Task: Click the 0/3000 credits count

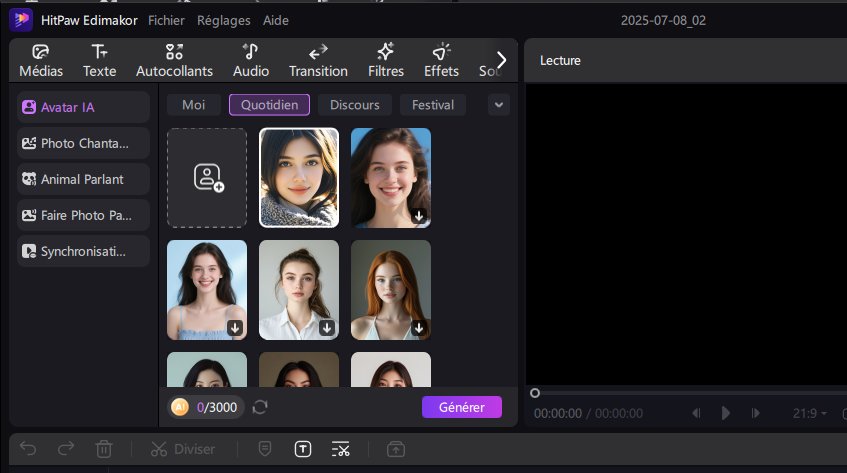Action: click(x=217, y=407)
